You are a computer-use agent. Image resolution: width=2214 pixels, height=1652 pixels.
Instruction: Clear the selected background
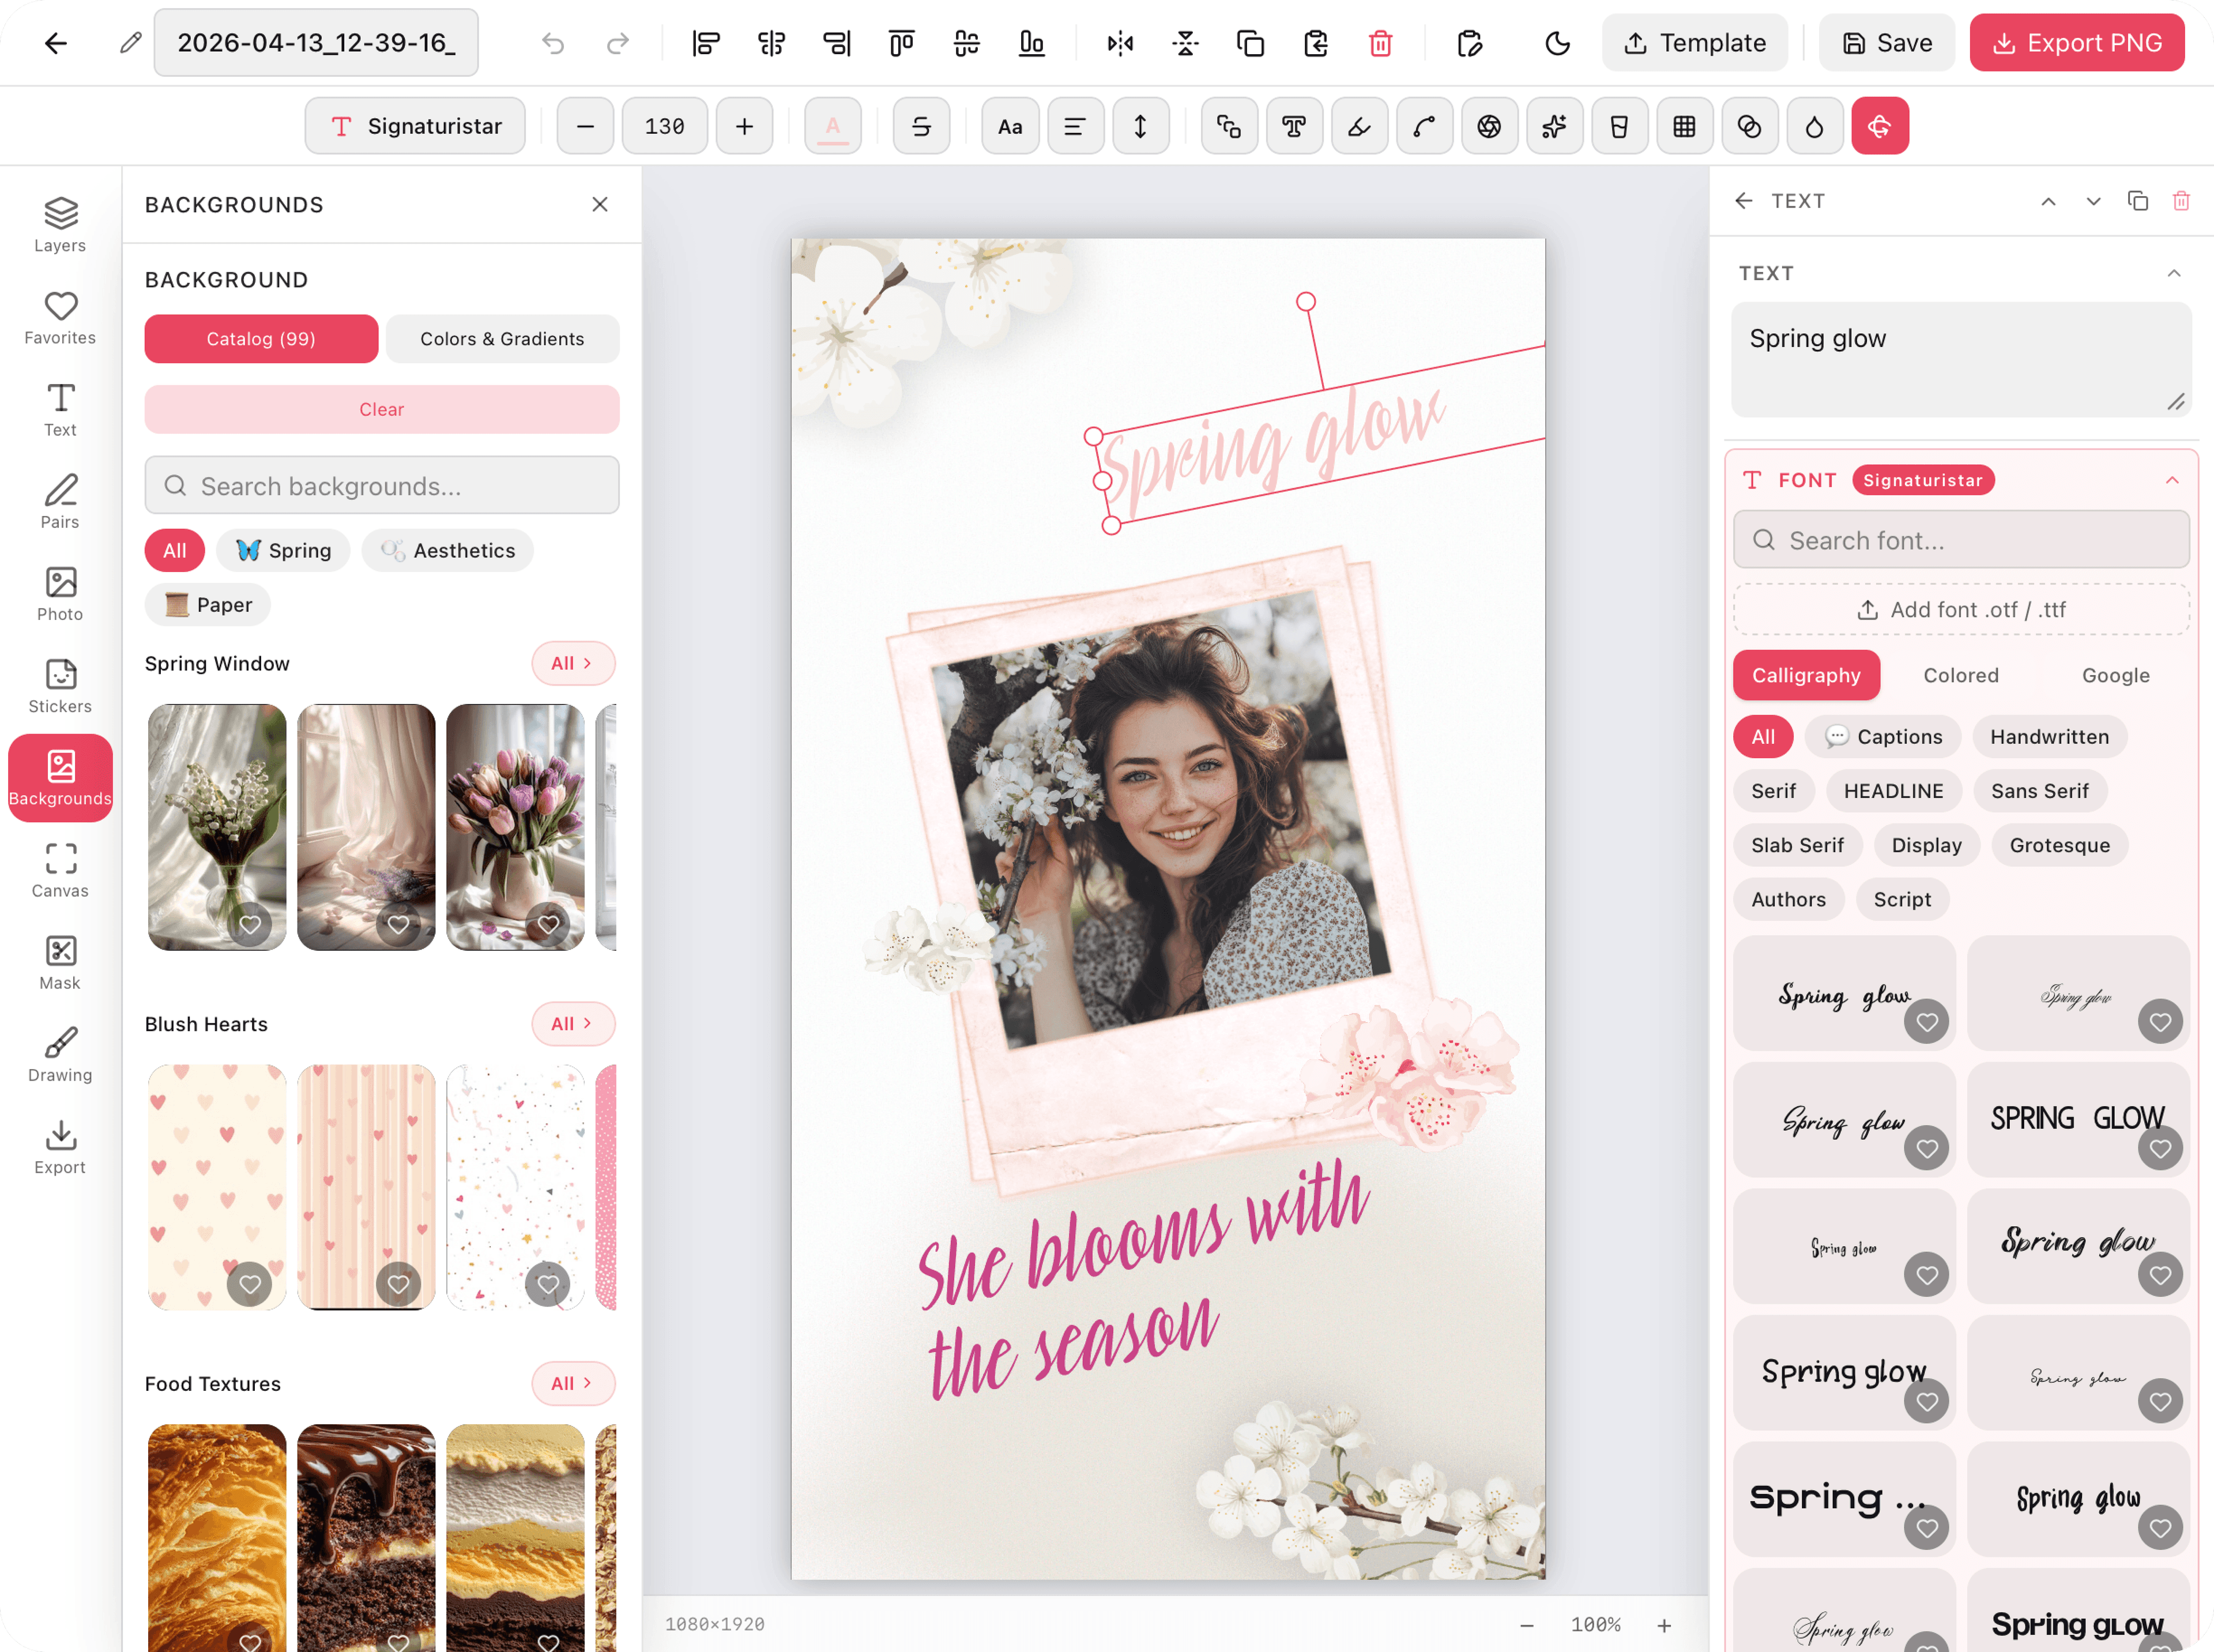point(381,409)
